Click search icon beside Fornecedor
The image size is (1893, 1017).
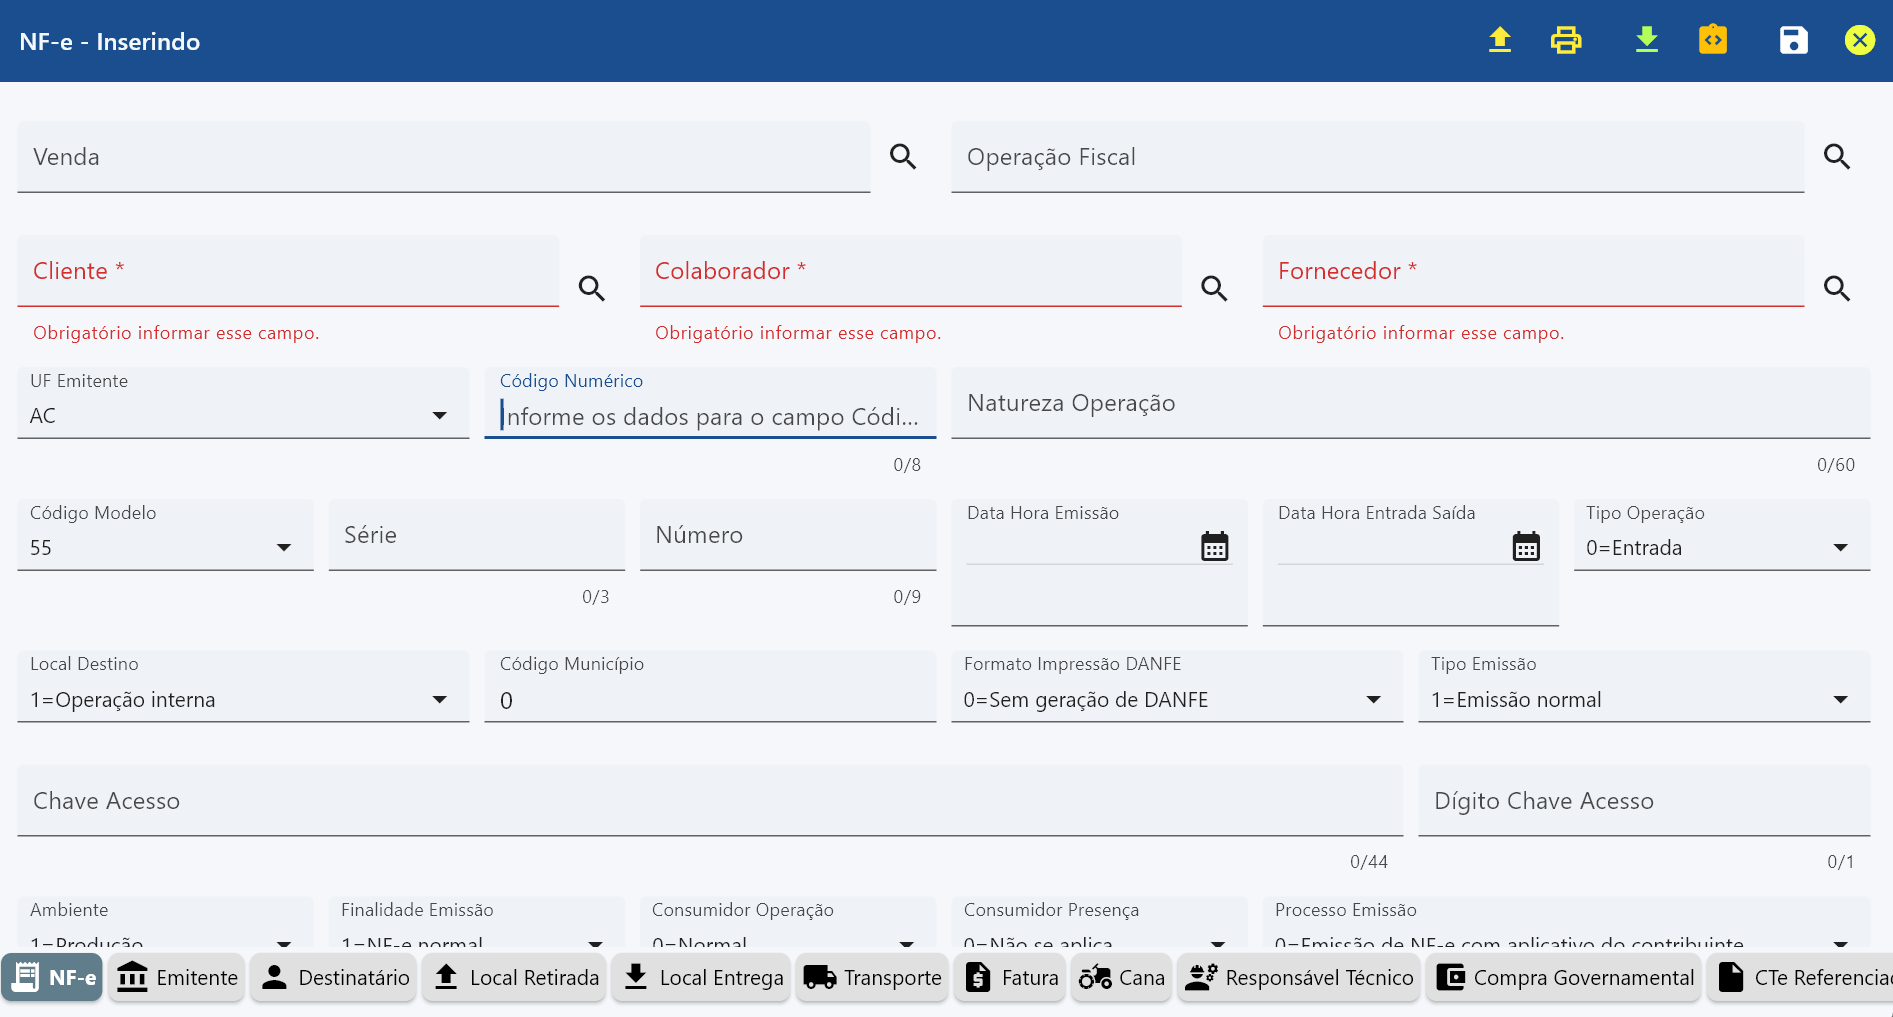click(x=1836, y=289)
